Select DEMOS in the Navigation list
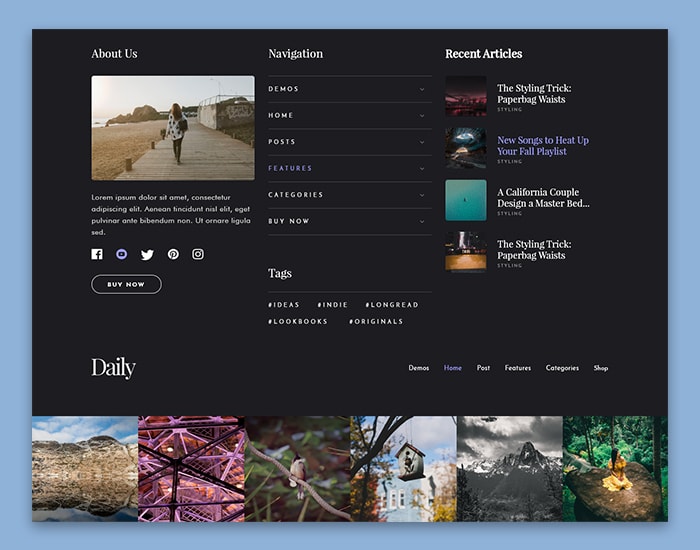This screenshot has height=550, width=700. [x=283, y=89]
